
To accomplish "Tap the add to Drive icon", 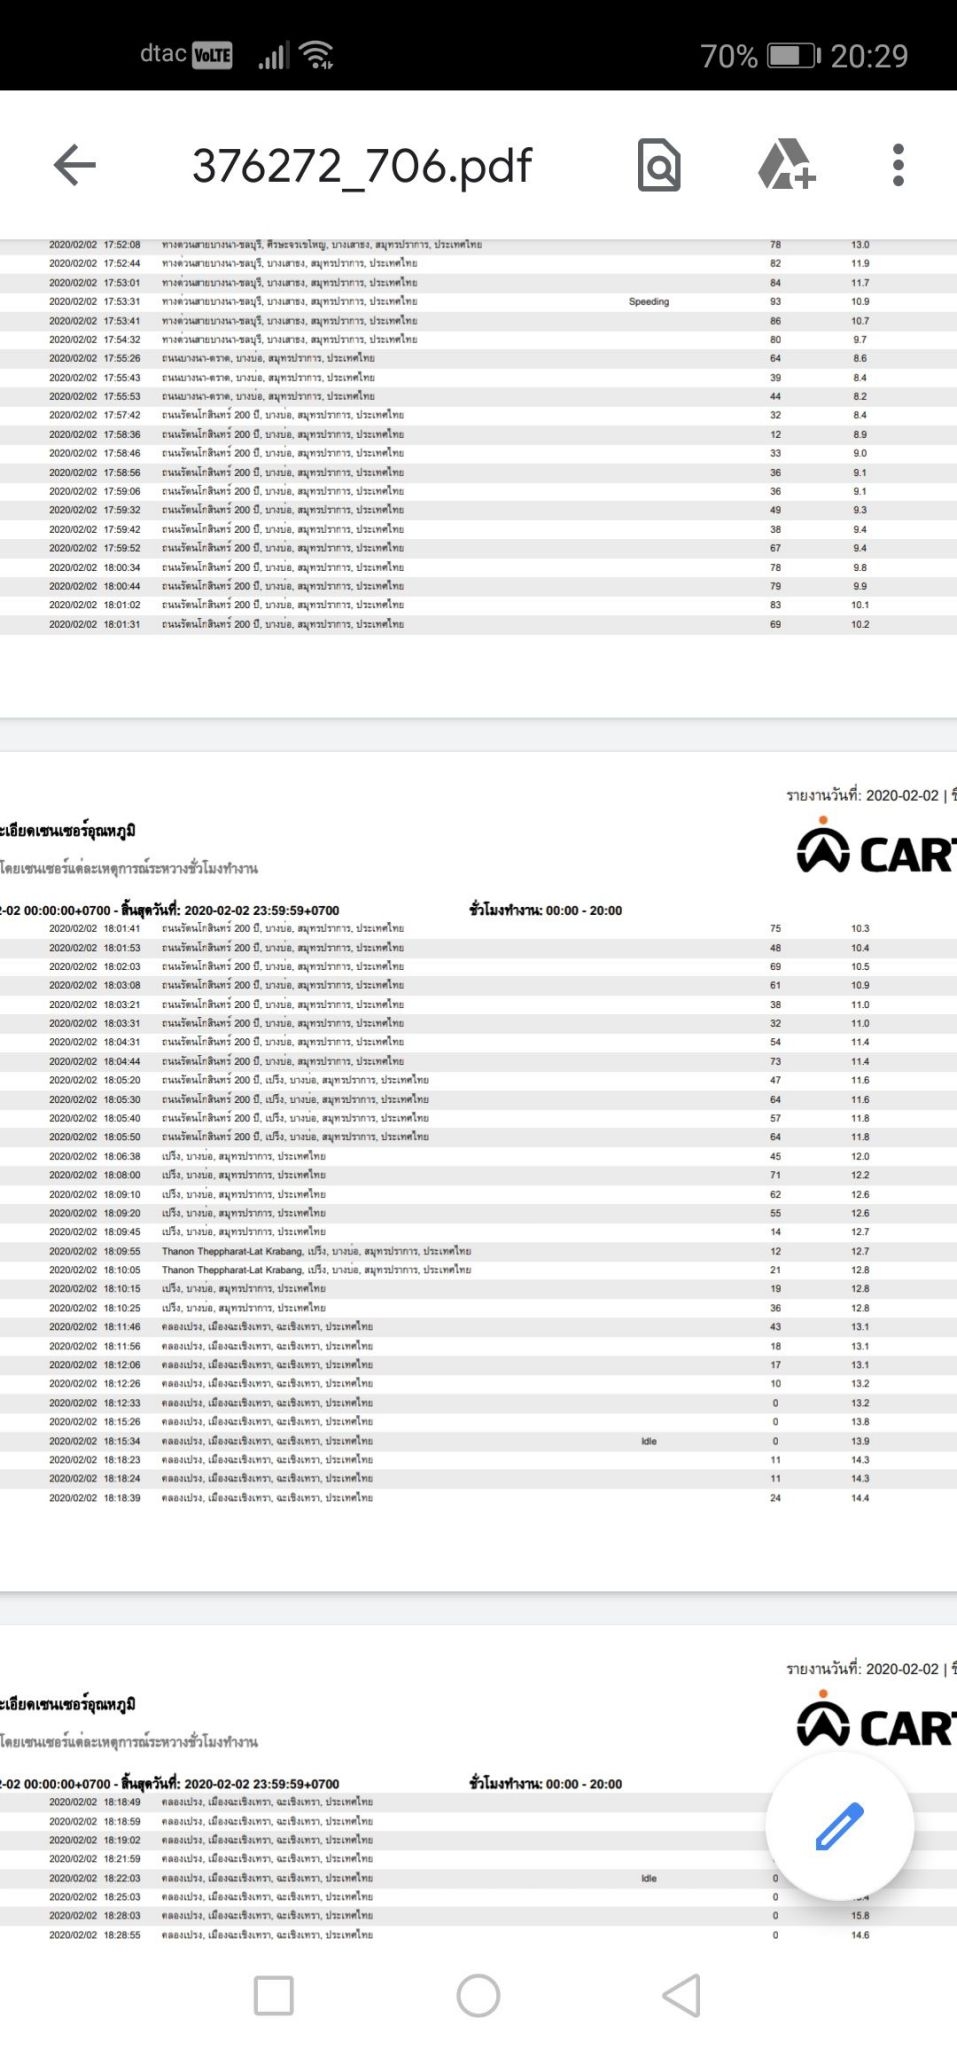I will tap(787, 165).
